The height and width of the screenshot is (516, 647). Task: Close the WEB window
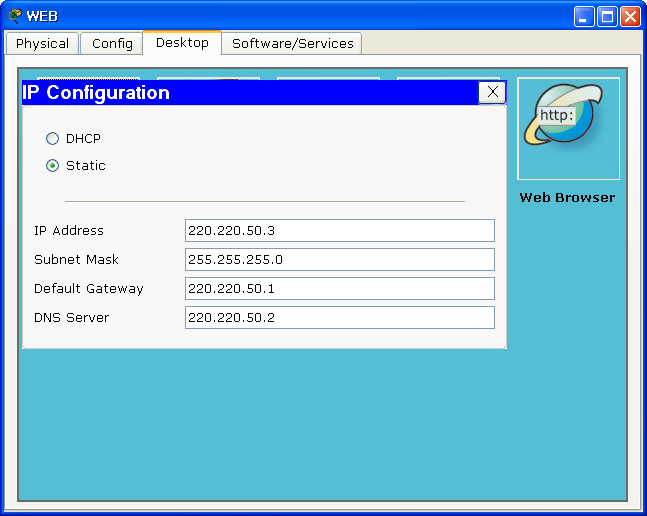pos(630,16)
